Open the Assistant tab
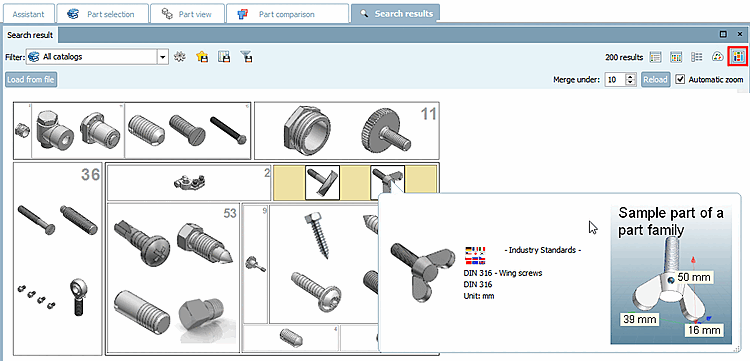 (29, 14)
